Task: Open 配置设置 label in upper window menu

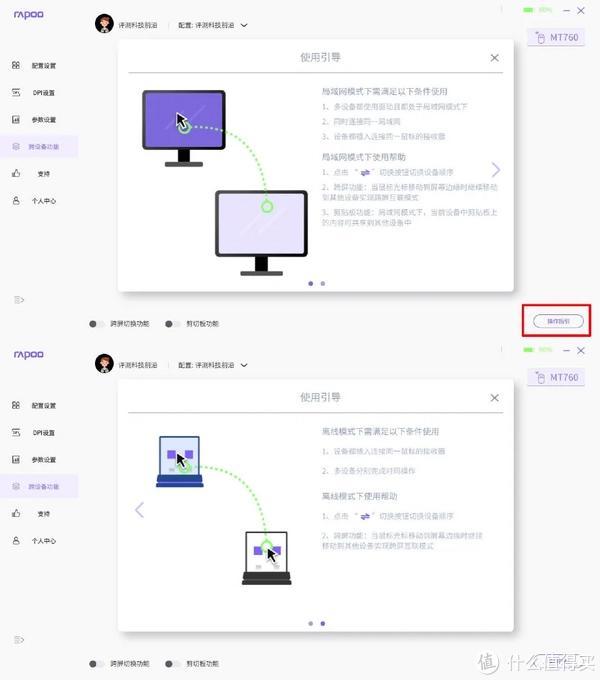Action: click(44, 65)
